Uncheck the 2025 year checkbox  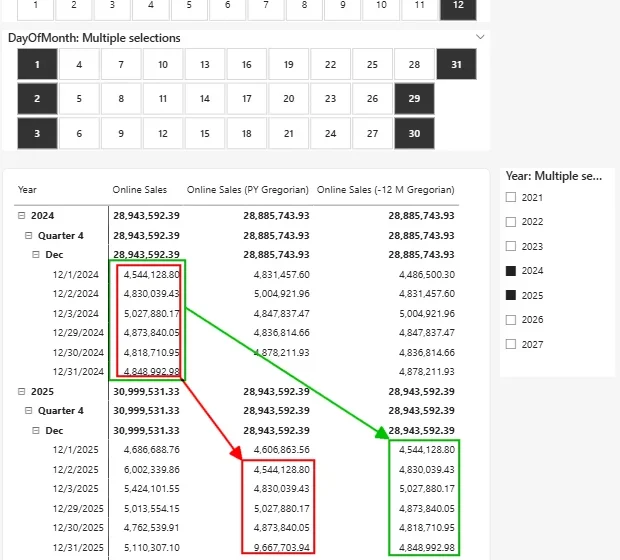pos(511,295)
